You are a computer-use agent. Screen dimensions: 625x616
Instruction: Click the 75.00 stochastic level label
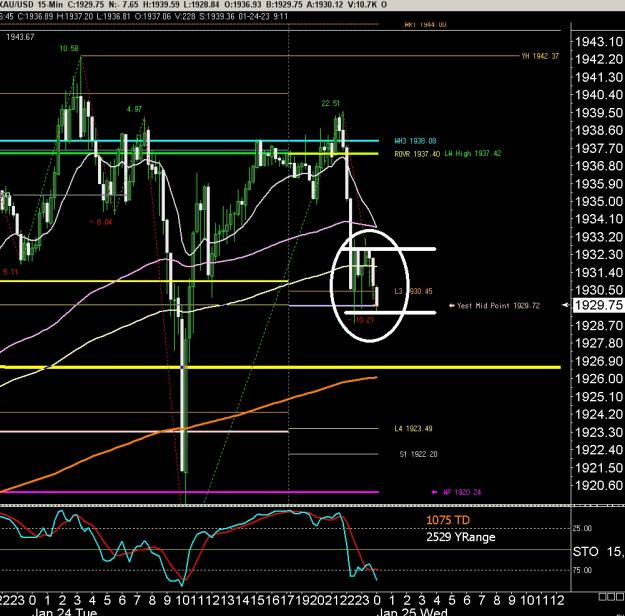[x=582, y=570]
